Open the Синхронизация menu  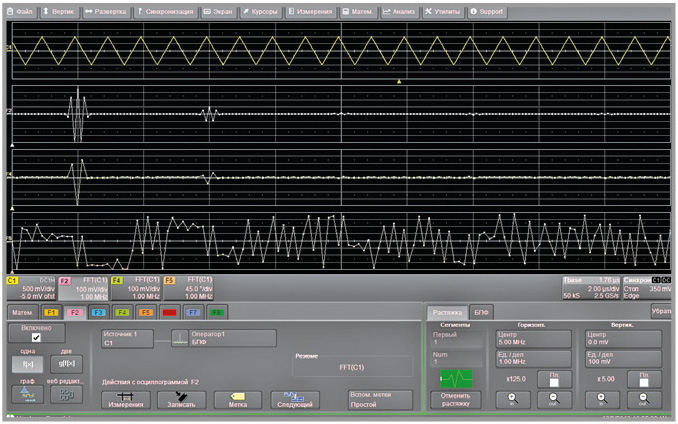click(x=165, y=11)
